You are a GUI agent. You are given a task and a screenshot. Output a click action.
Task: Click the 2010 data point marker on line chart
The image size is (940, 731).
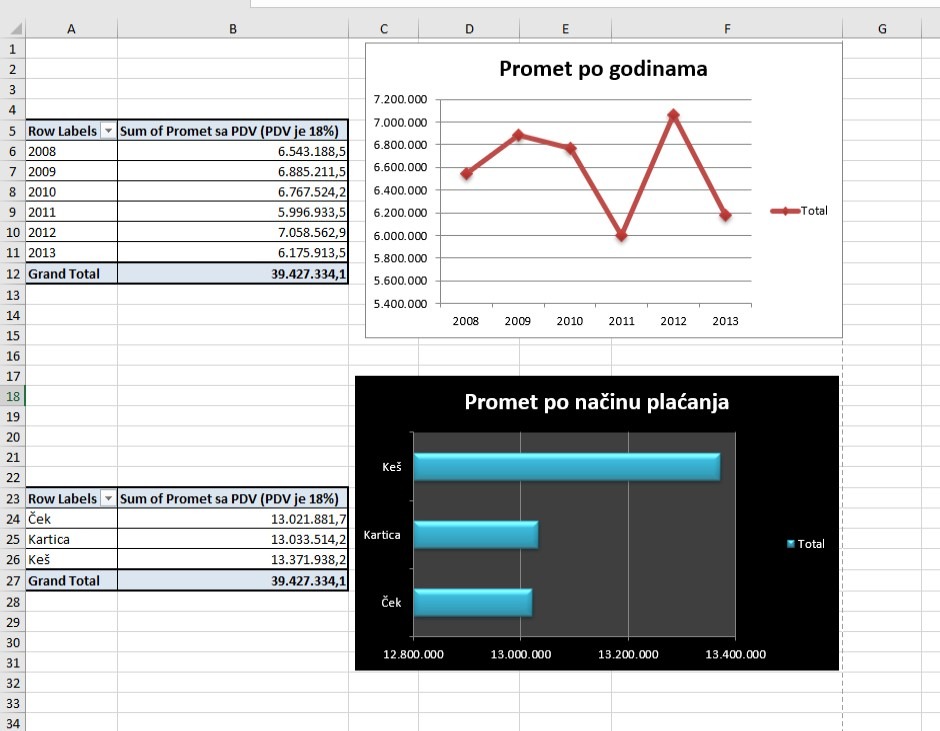tap(570, 148)
